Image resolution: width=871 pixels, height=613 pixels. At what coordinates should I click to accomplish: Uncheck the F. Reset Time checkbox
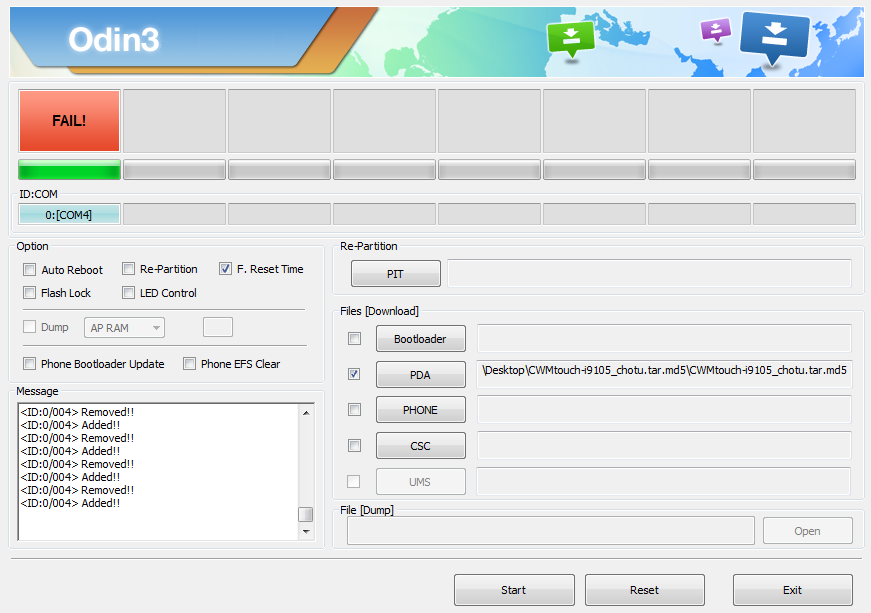pos(225,269)
